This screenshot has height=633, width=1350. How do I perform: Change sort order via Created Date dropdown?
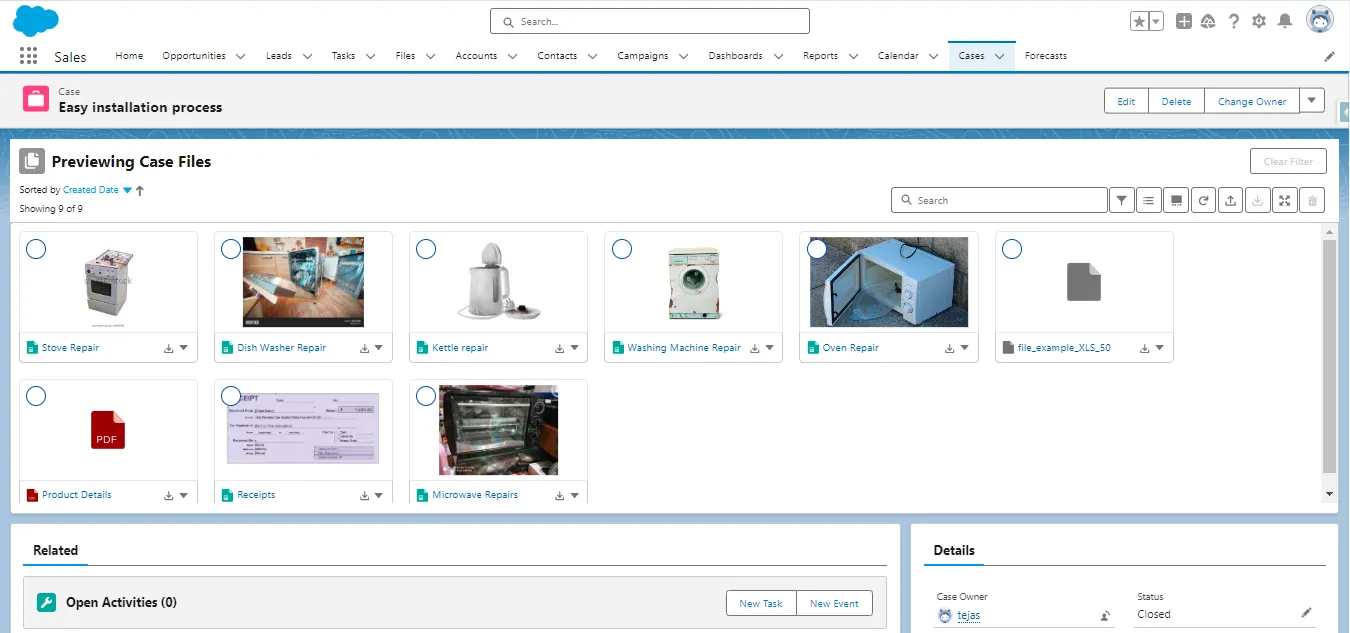point(126,189)
